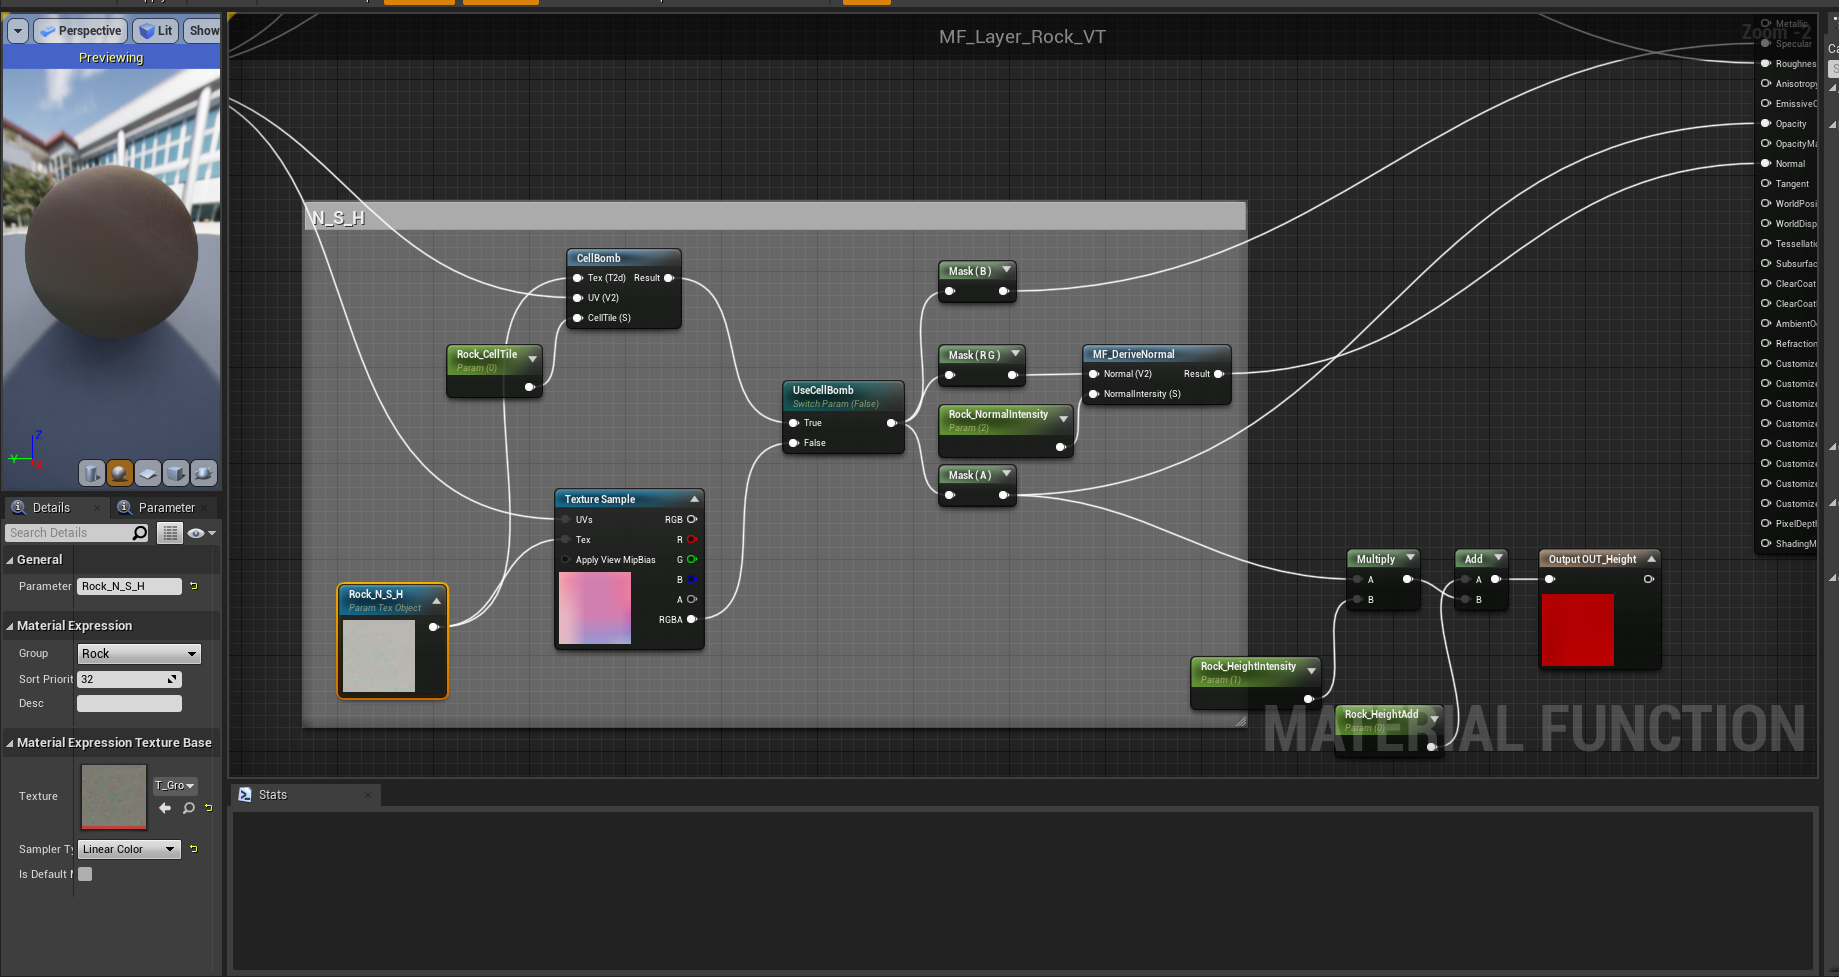The width and height of the screenshot is (1839, 977).
Task: Use selected asset arrow for Texture
Action: [165, 808]
